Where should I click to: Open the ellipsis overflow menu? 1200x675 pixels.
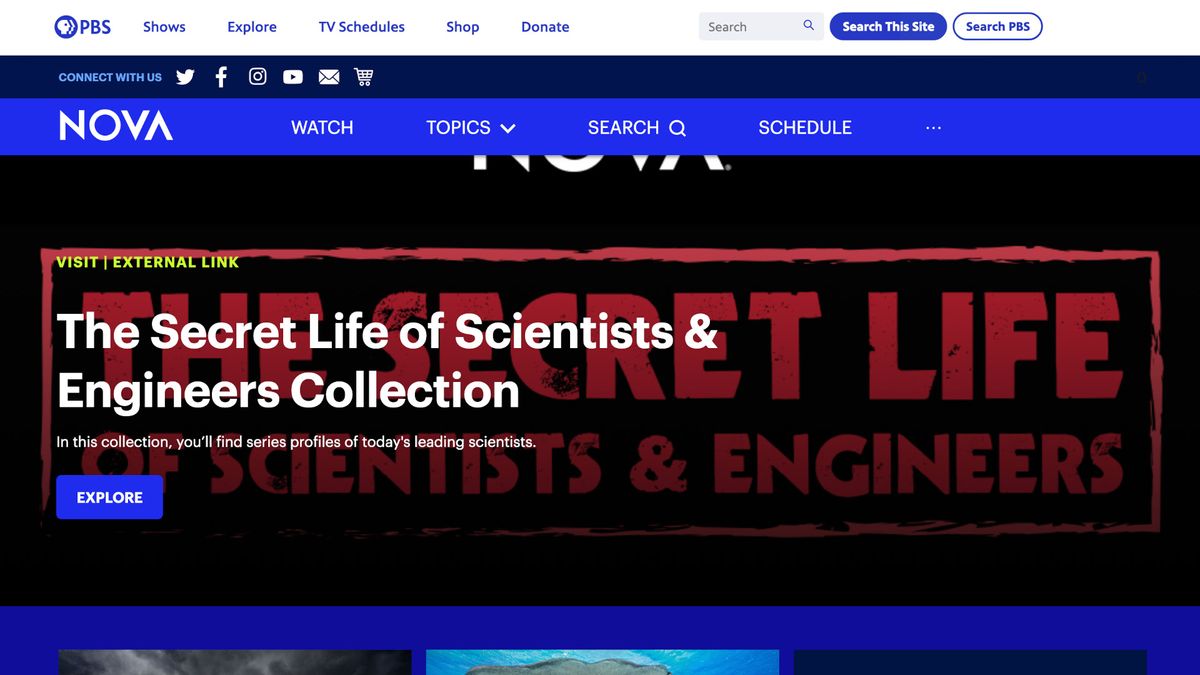(933, 128)
